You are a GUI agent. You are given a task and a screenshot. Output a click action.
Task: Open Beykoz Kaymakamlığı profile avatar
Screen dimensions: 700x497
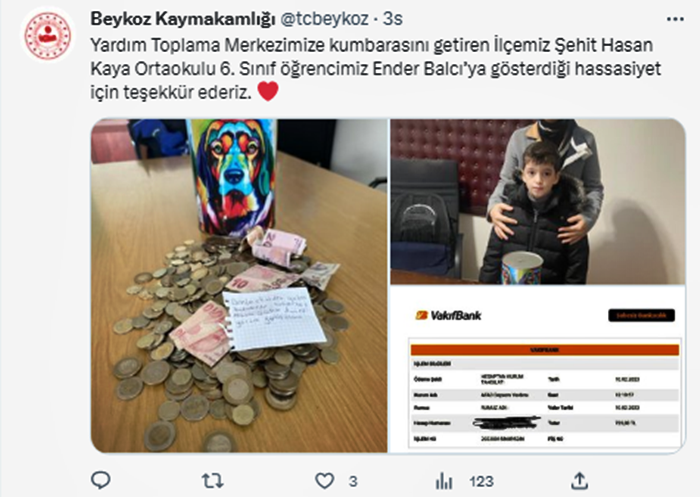[x=47, y=35]
